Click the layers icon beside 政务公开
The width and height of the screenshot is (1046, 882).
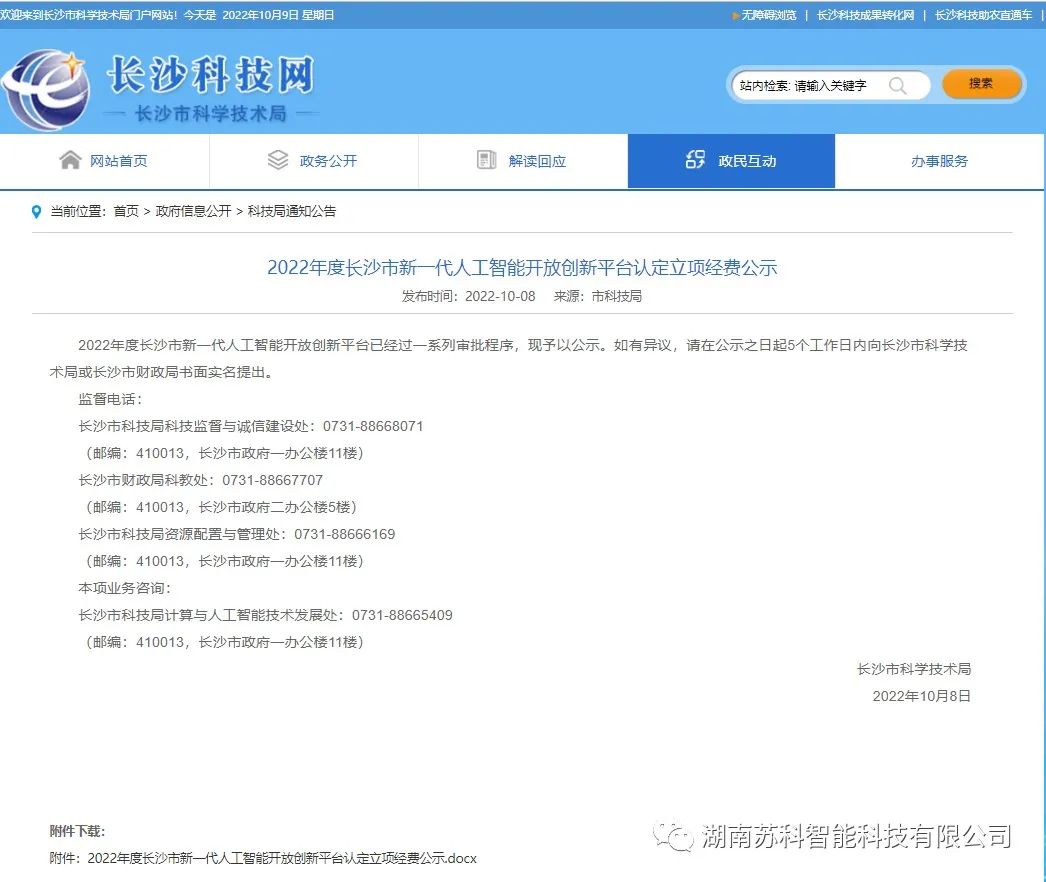(278, 160)
